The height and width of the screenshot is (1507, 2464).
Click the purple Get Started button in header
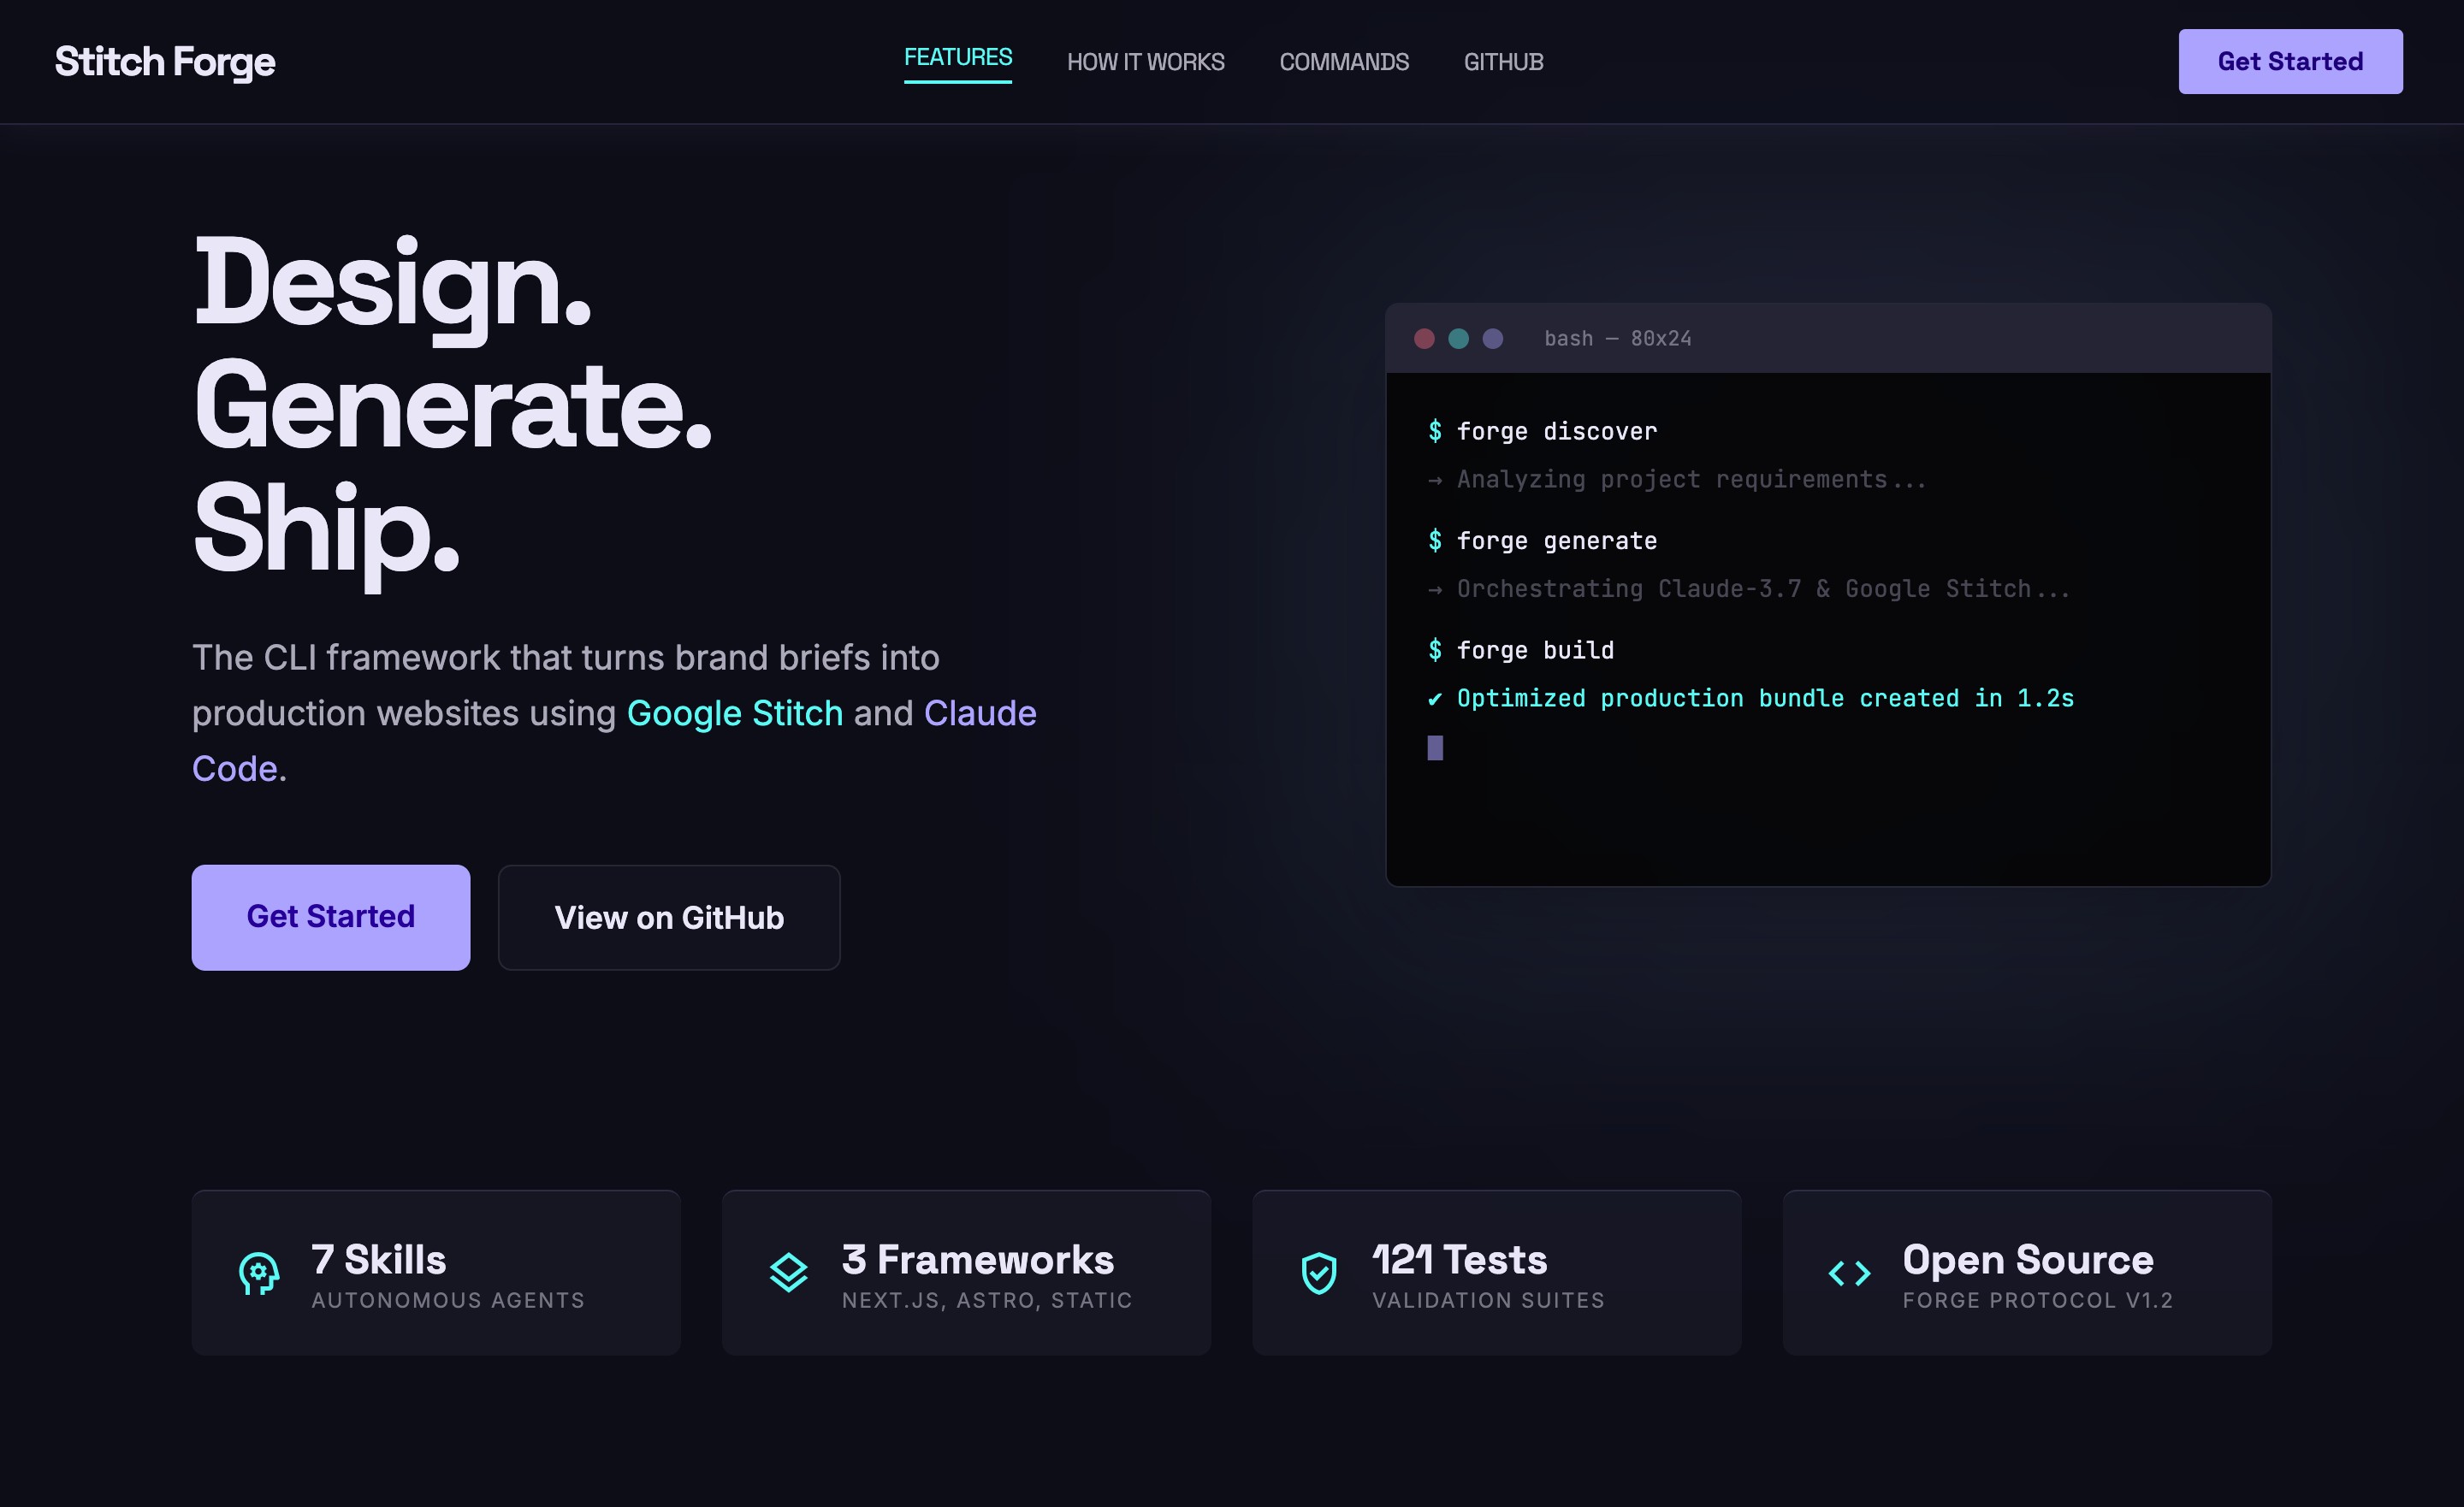click(x=2290, y=61)
